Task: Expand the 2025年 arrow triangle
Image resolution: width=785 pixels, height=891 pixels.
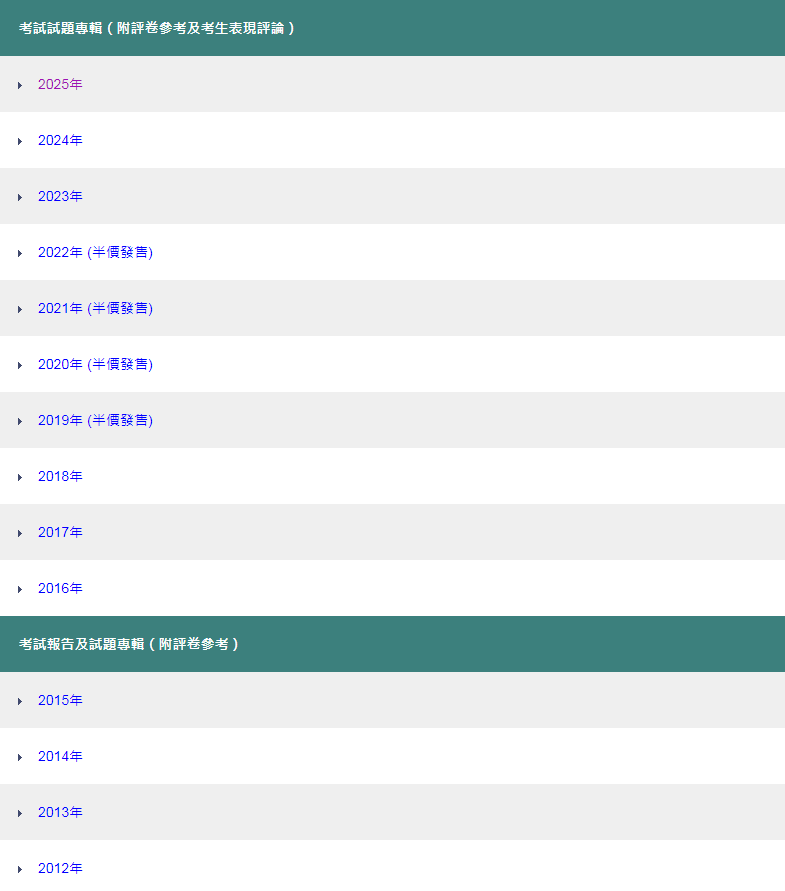Action: tap(20, 85)
